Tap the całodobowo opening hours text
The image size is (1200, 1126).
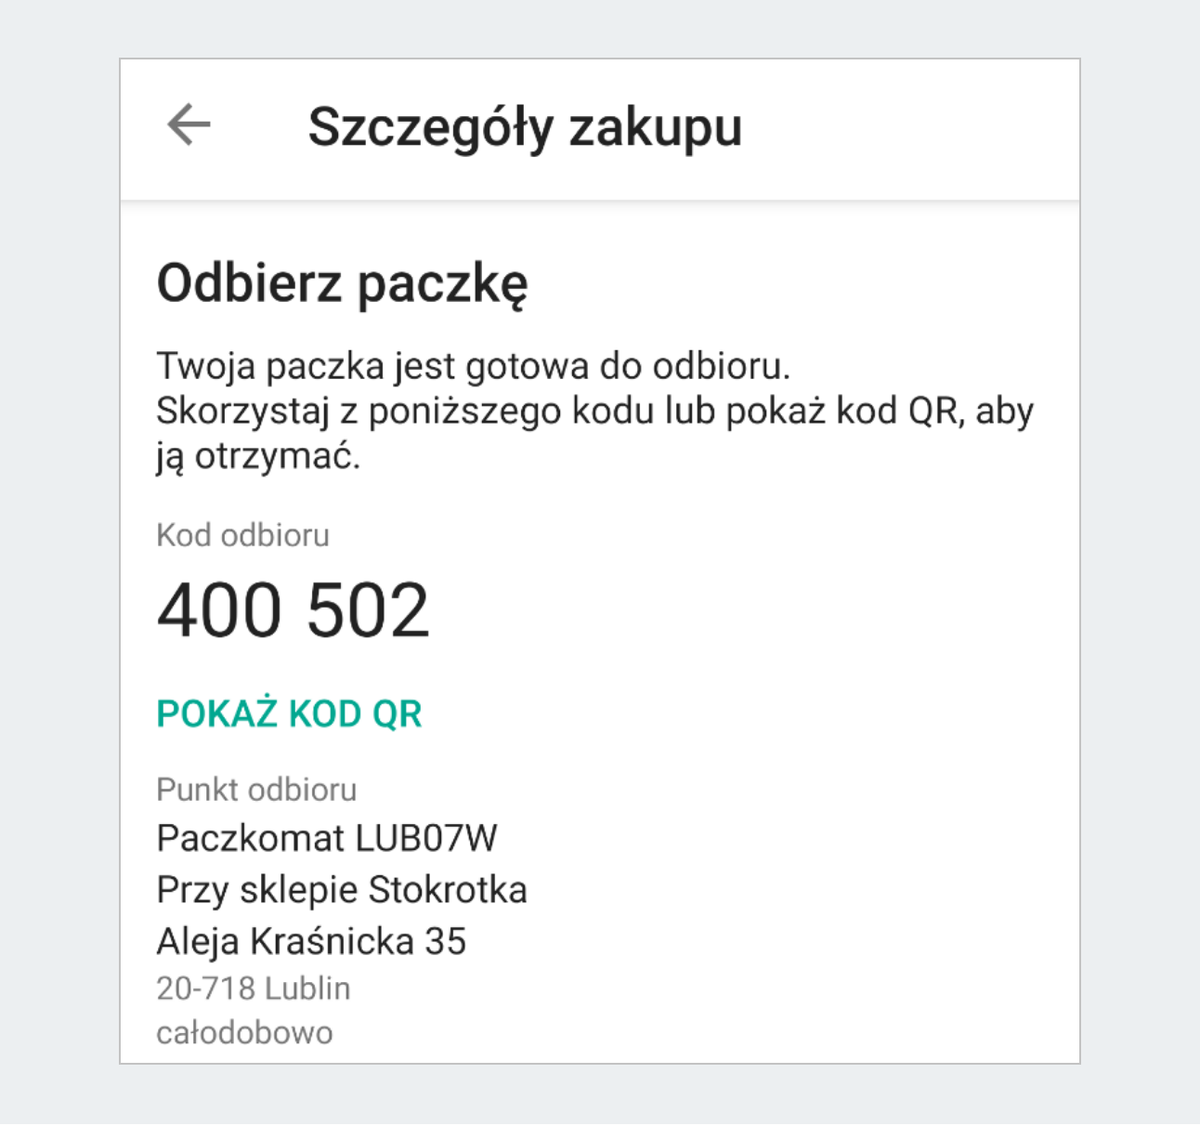pos(245,1032)
